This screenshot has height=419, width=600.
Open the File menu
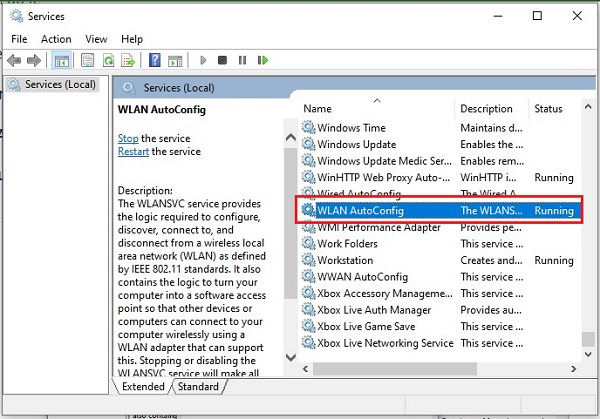[19, 39]
